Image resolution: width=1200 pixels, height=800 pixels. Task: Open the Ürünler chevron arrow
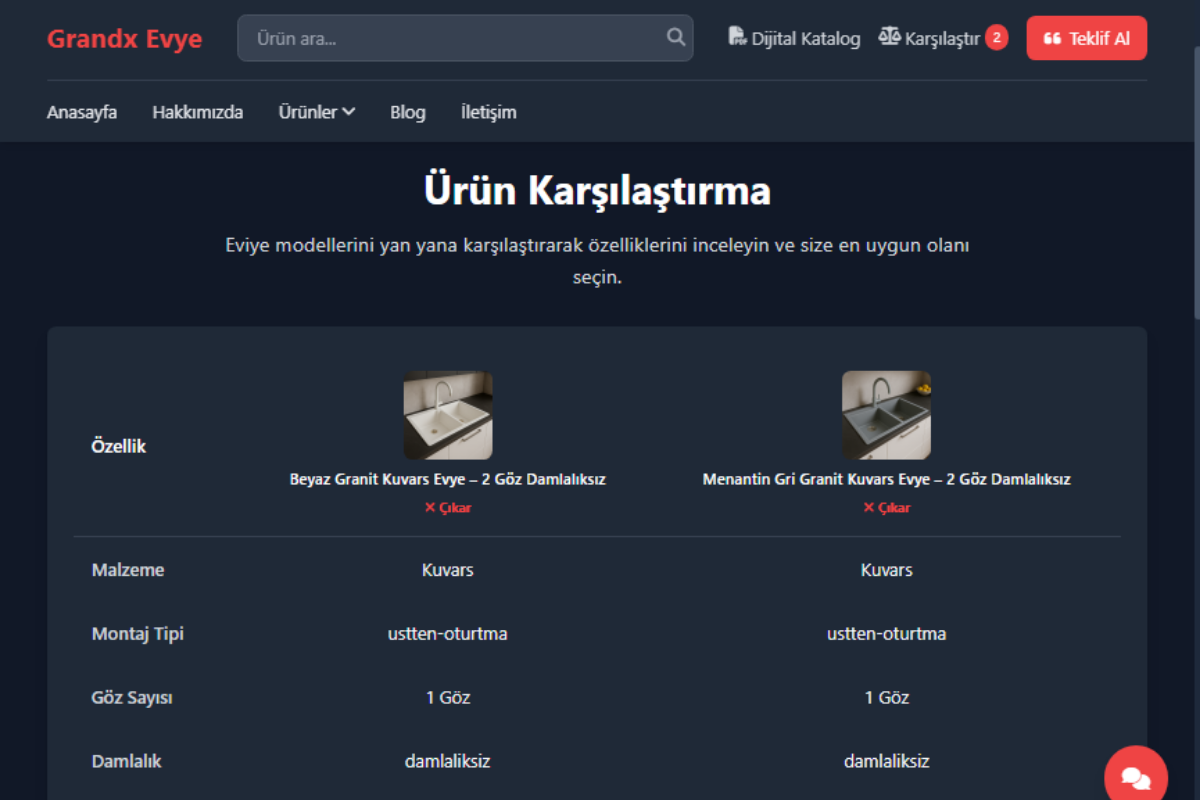348,112
